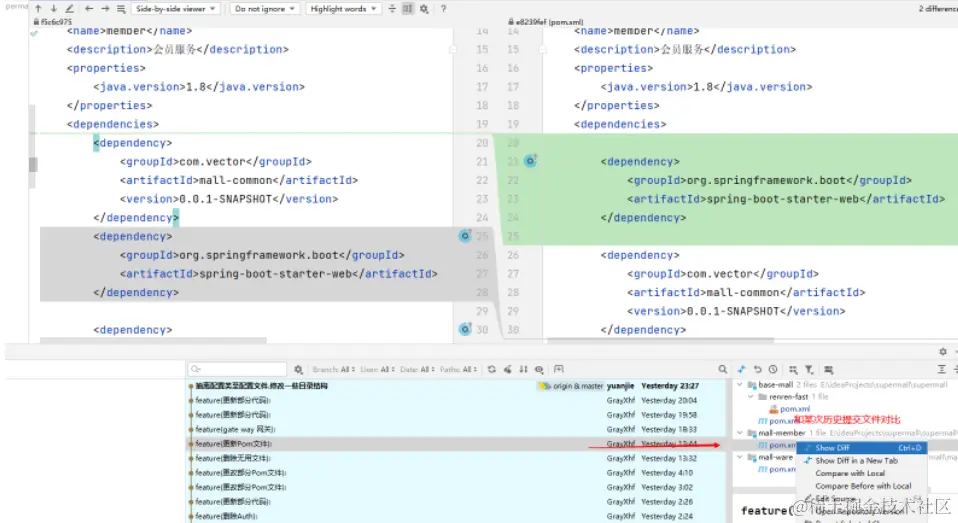Select commit feature(gate way 网关)

(x=457, y=429)
